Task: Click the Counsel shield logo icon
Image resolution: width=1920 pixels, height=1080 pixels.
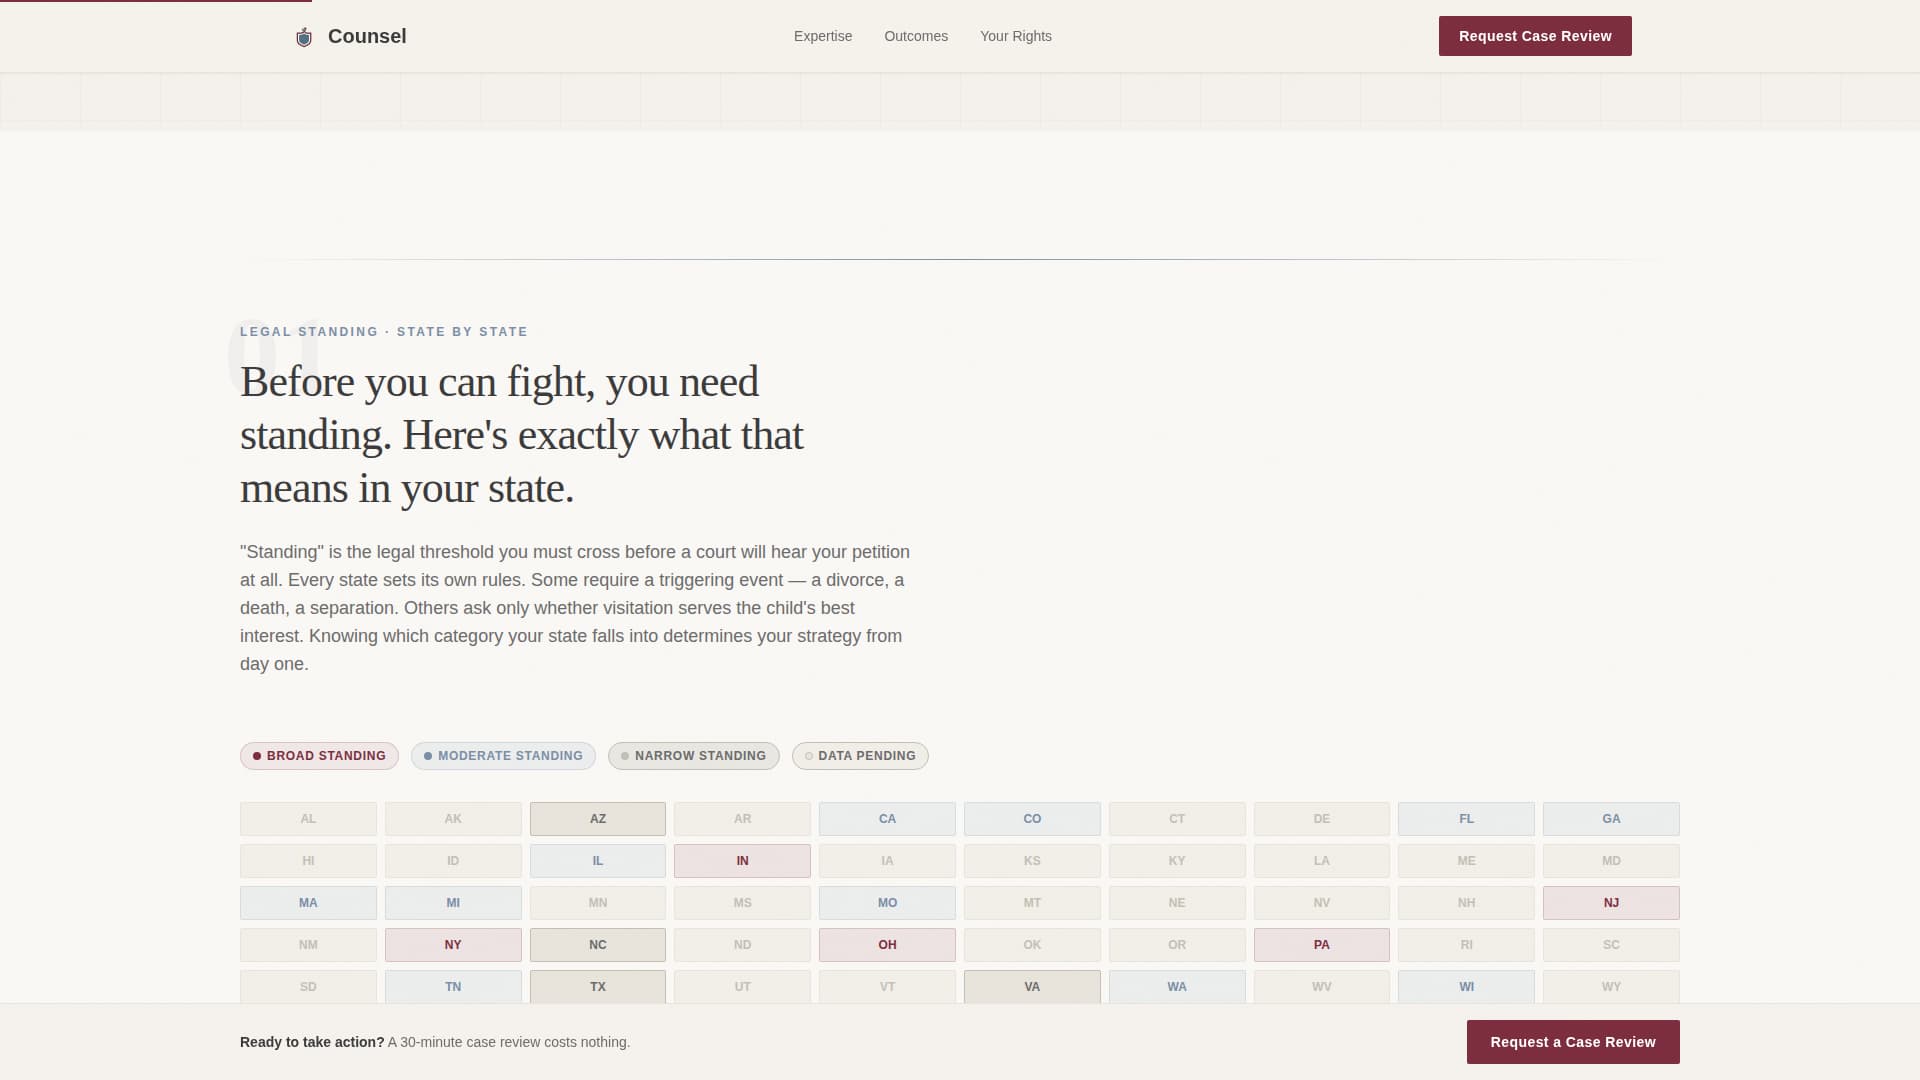Action: (304, 36)
